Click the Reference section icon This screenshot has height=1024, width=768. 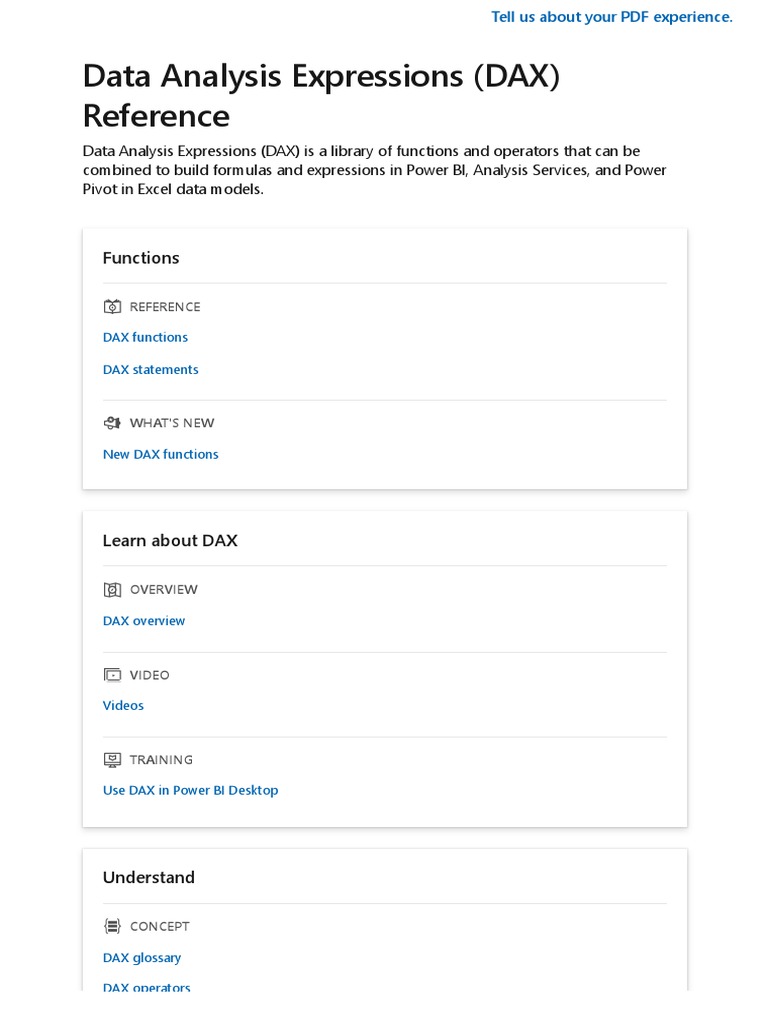pos(112,307)
